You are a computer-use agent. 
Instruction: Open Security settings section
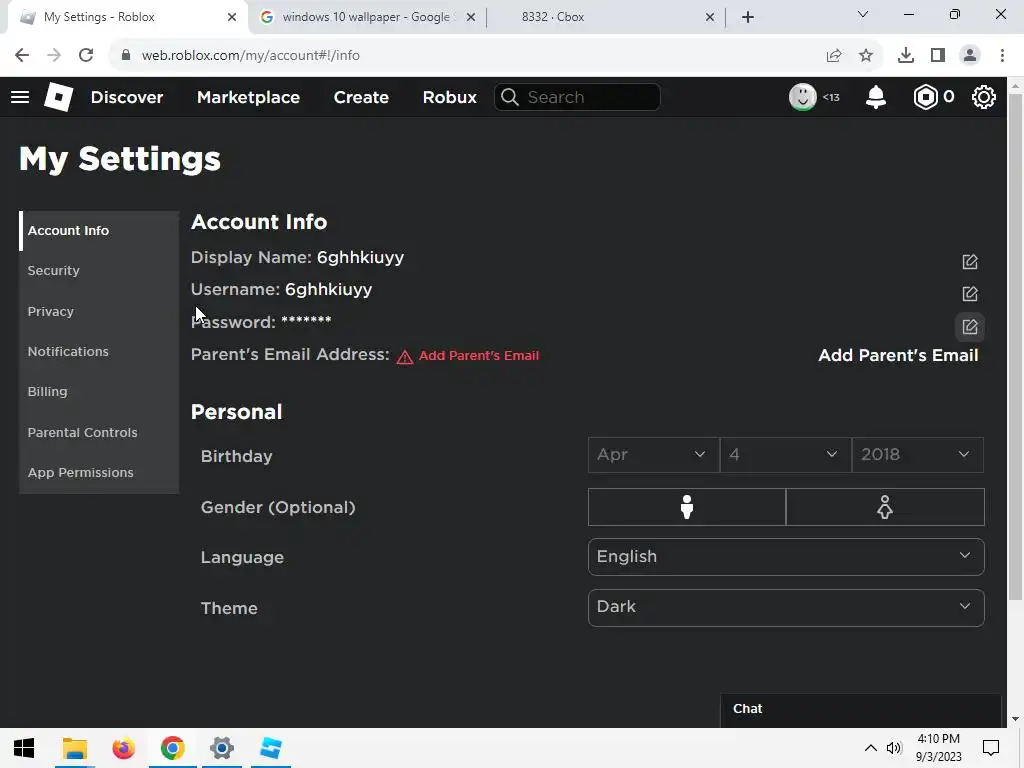[99, 271]
